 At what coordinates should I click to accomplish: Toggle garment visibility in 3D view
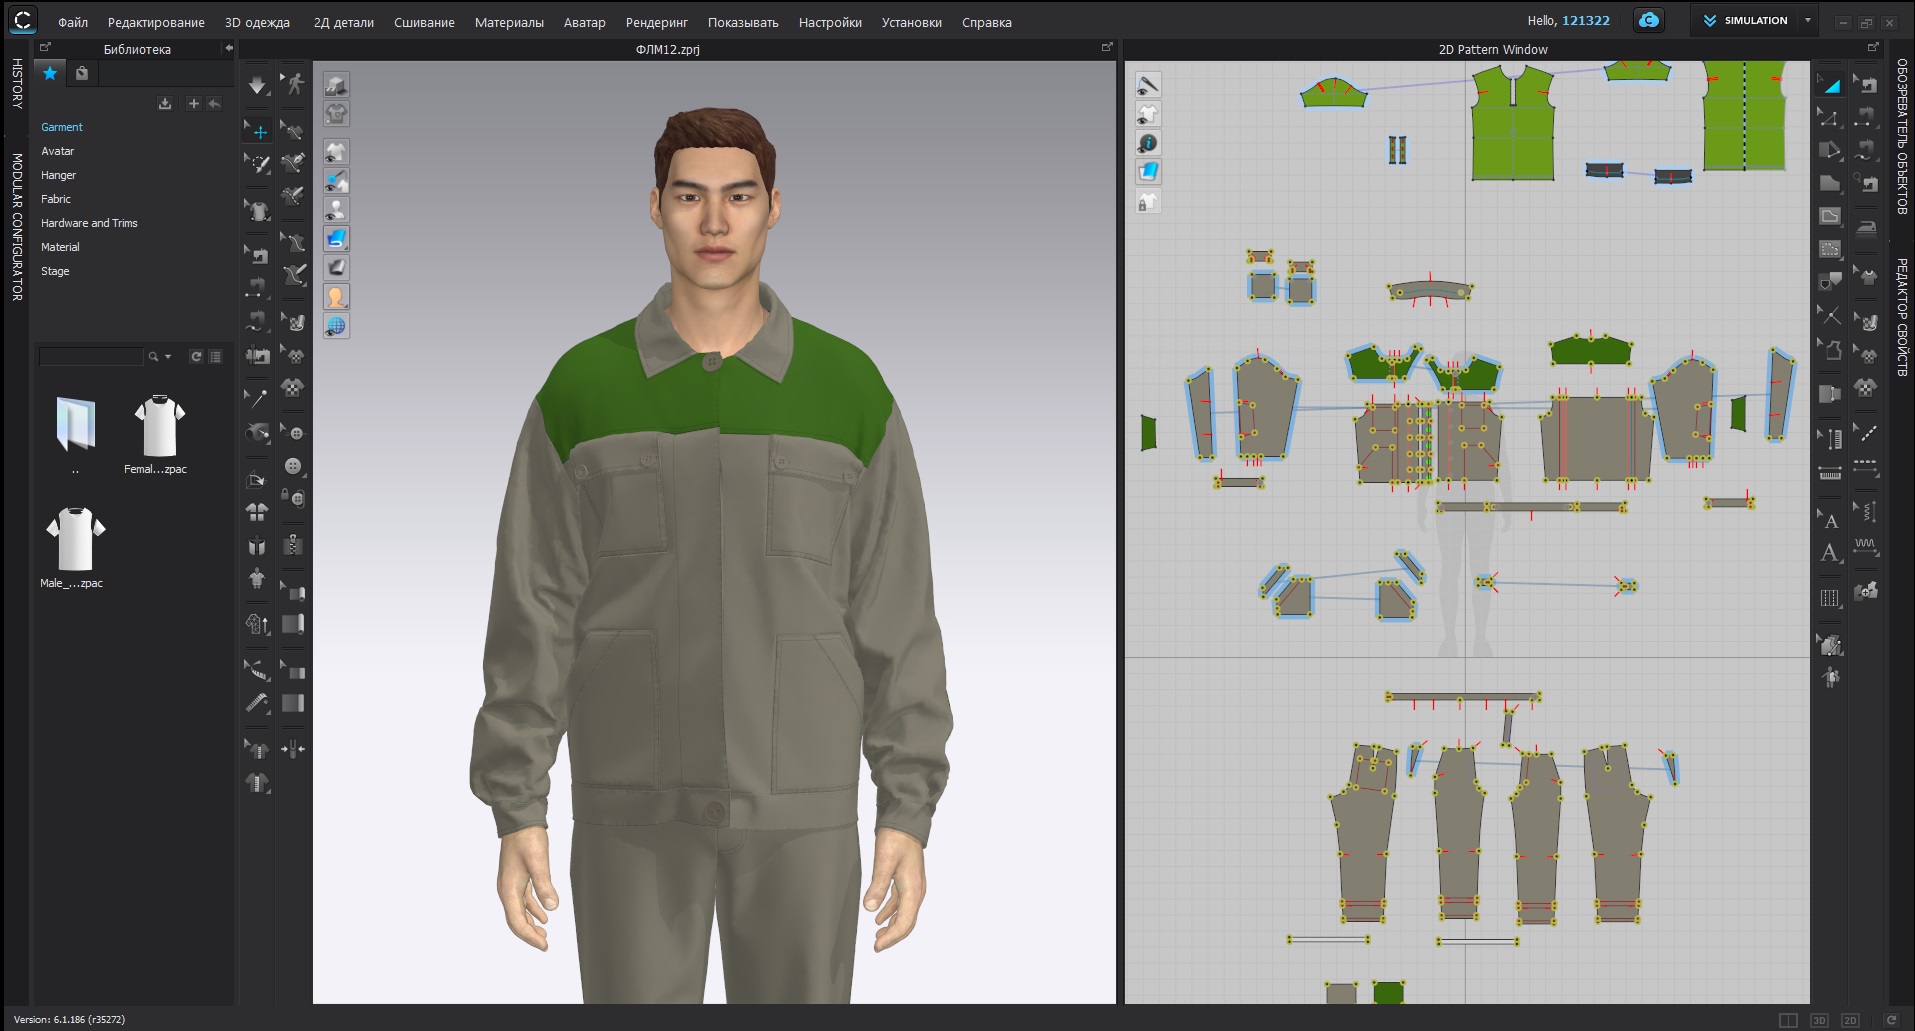[336, 152]
